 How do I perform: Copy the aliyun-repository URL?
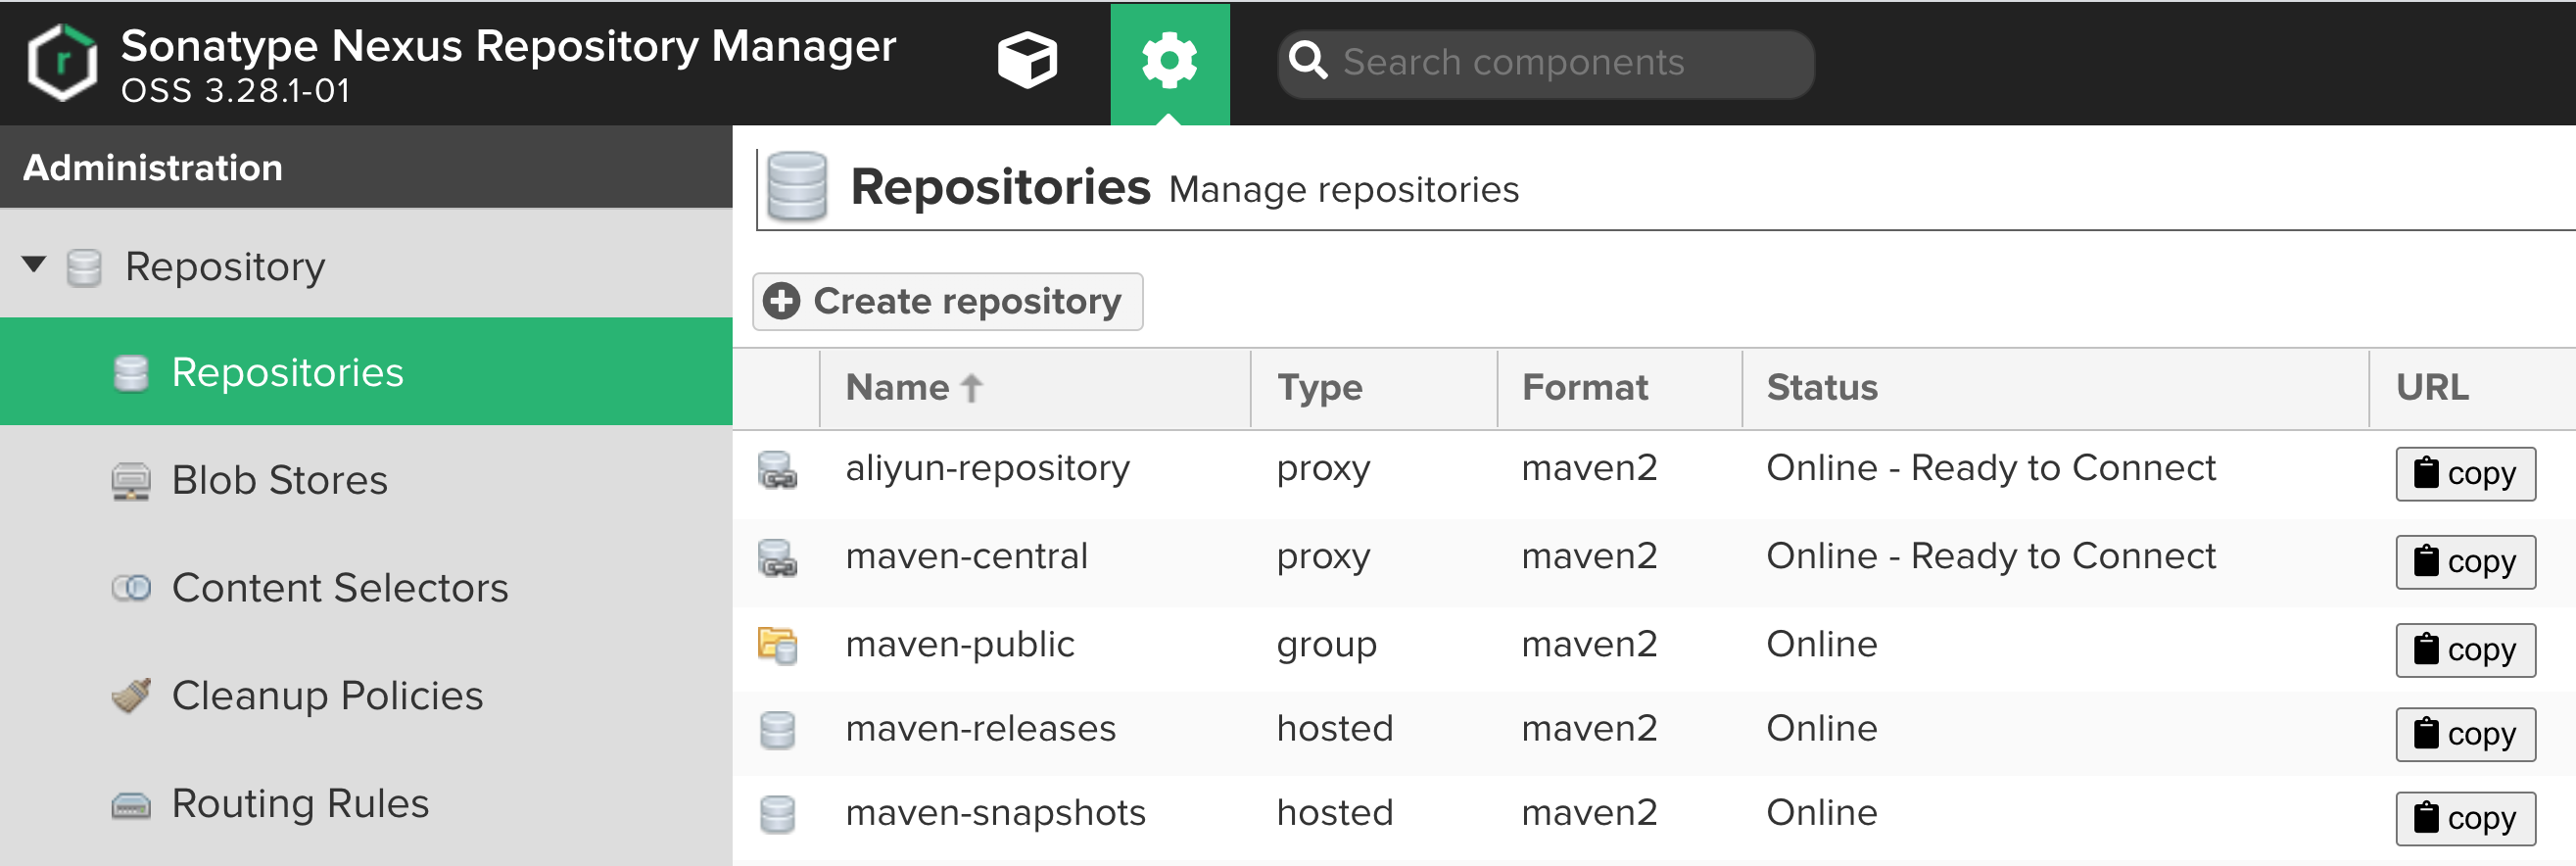coord(2465,474)
